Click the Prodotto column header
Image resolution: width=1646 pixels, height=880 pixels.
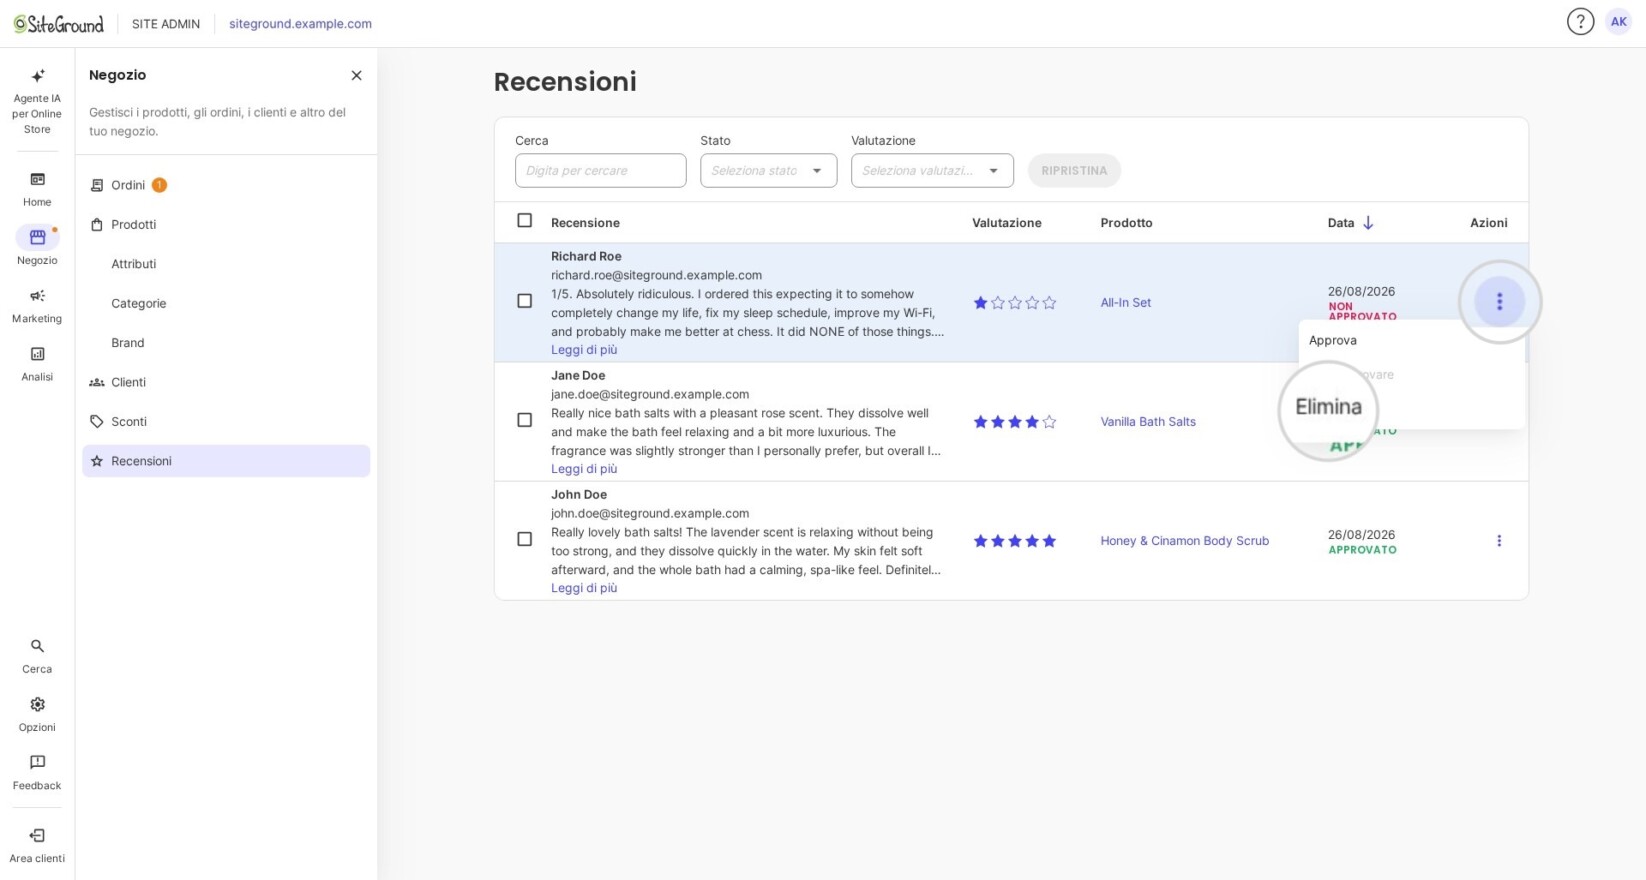tap(1126, 223)
